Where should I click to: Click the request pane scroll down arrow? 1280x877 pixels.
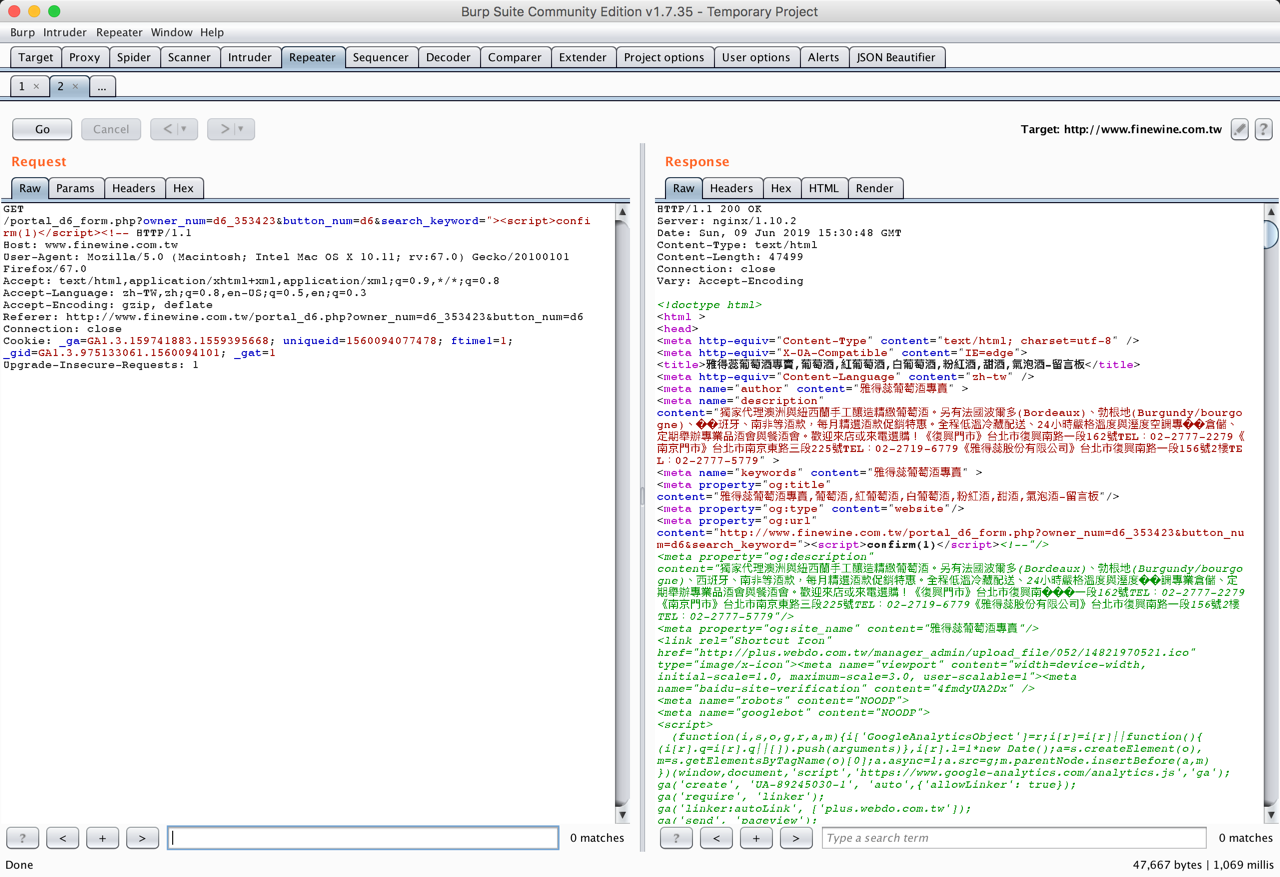(622, 814)
